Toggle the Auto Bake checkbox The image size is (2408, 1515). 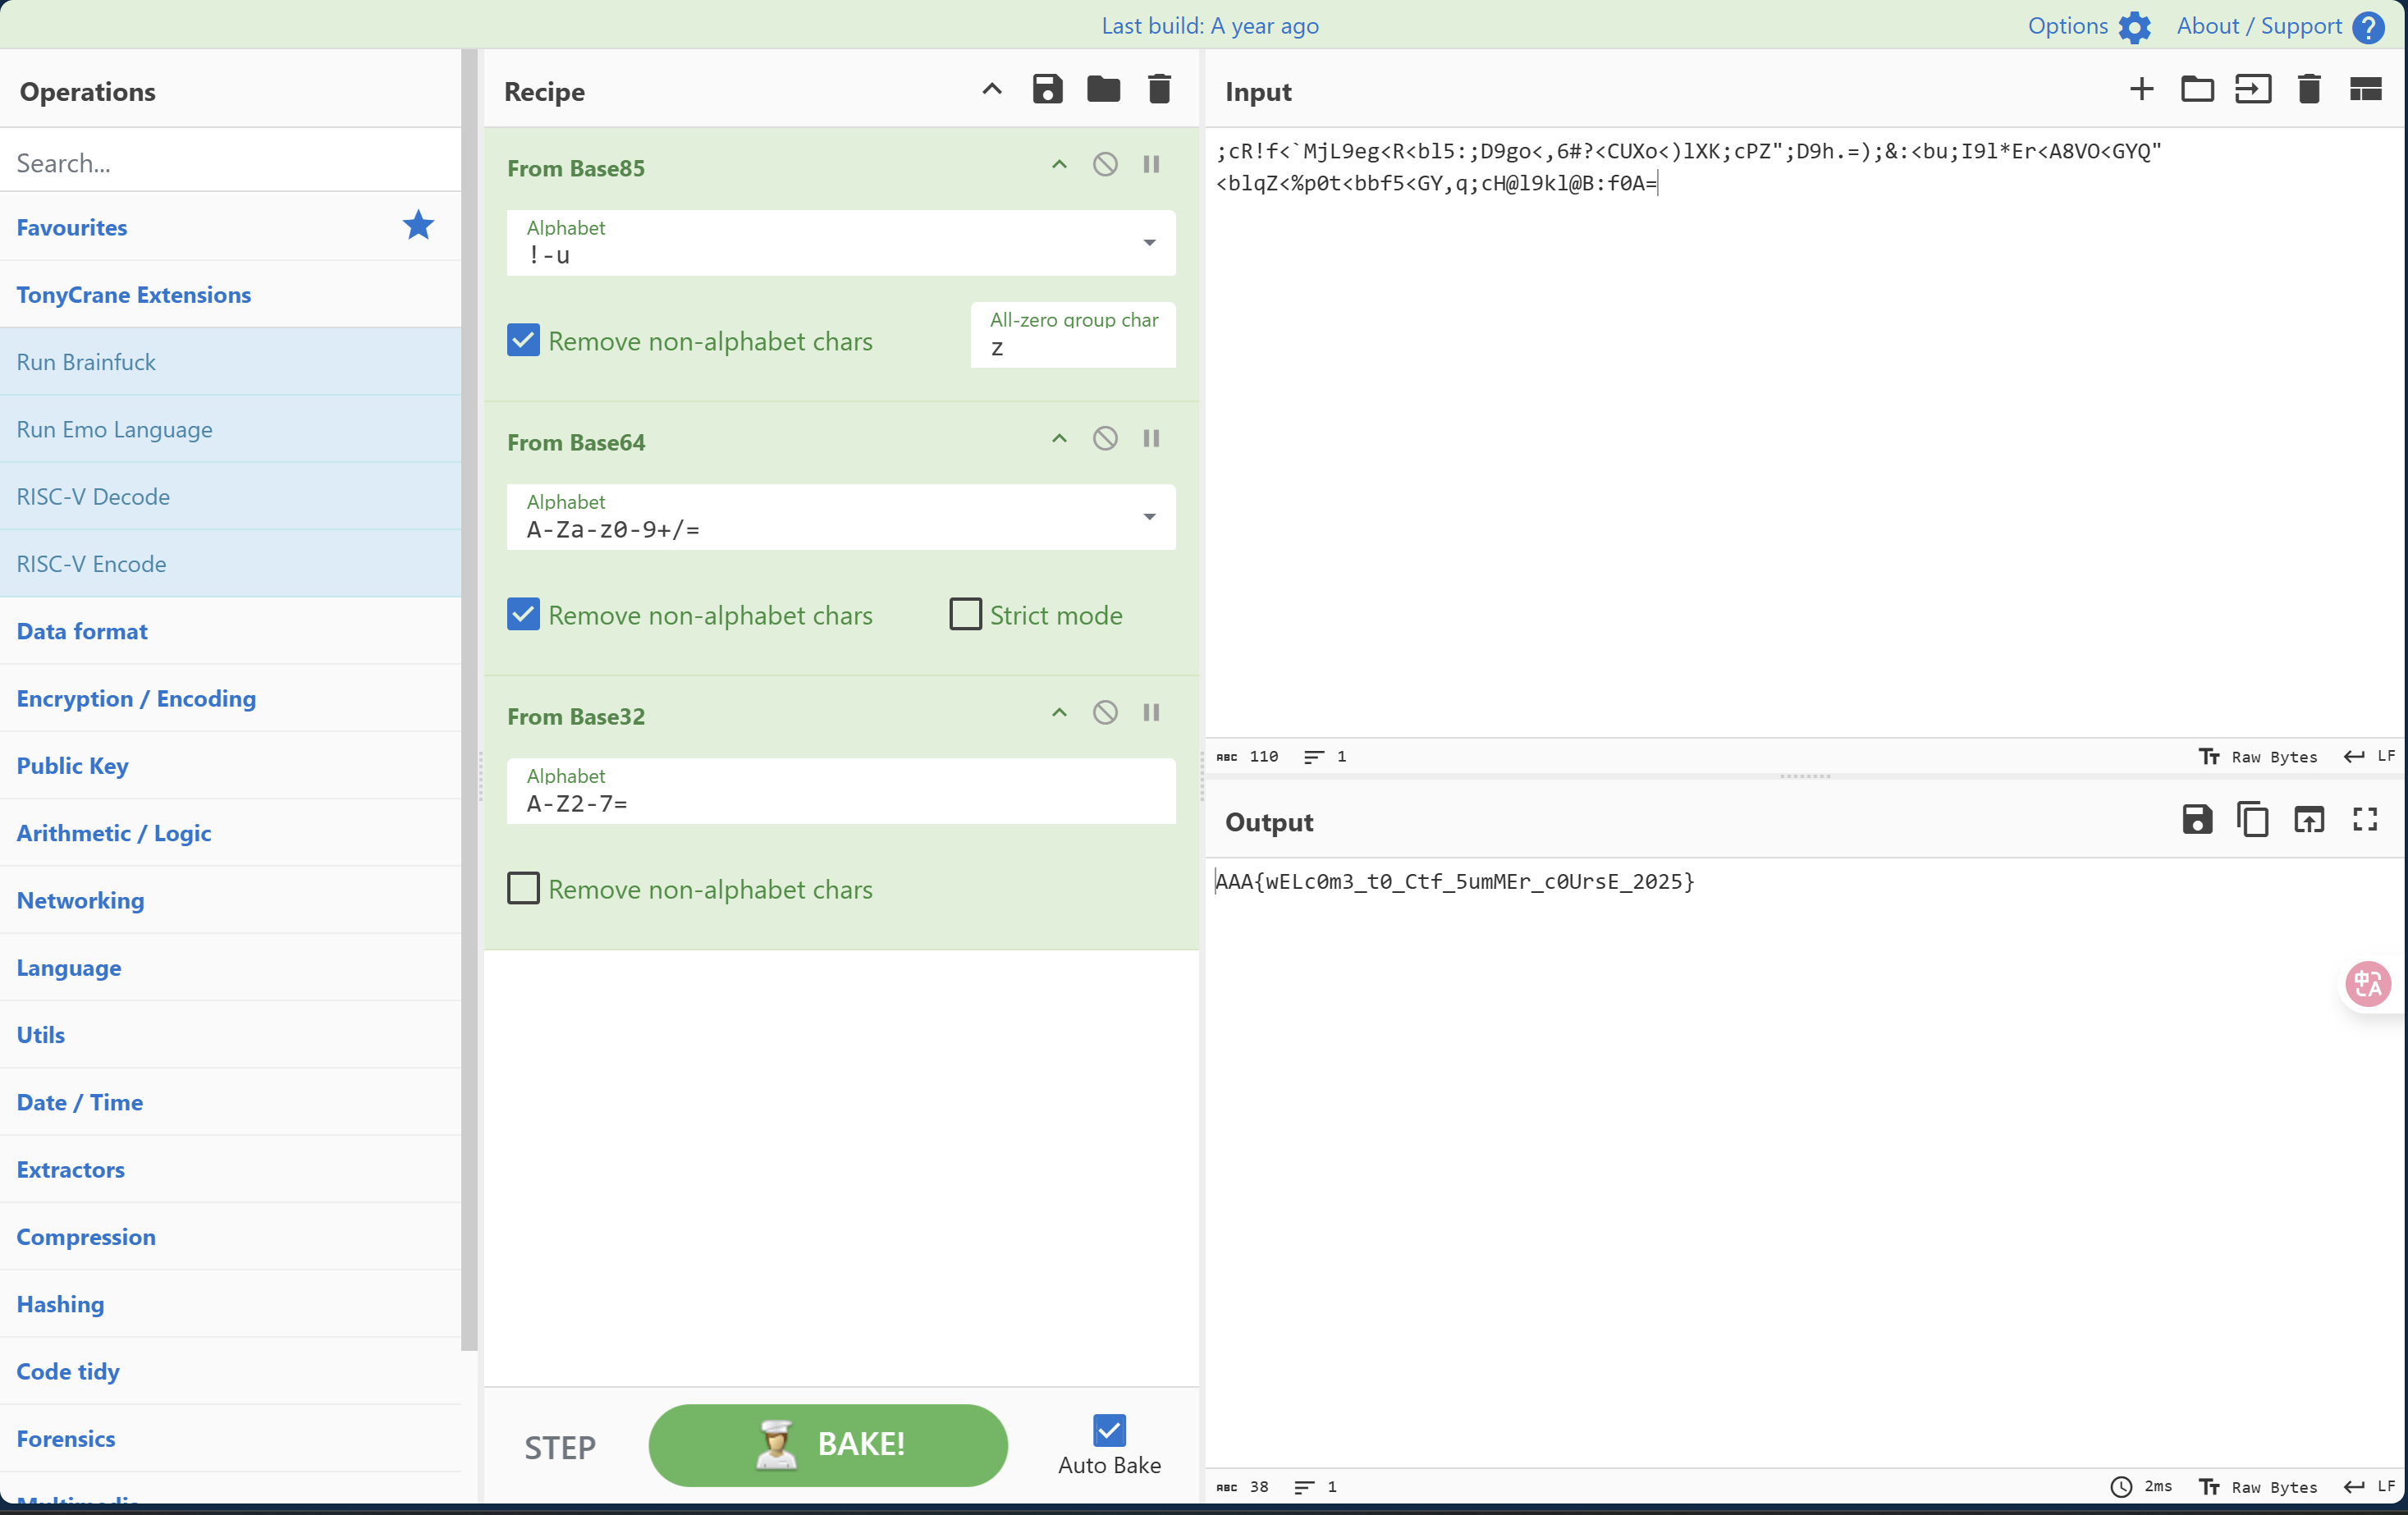pyautogui.click(x=1109, y=1431)
